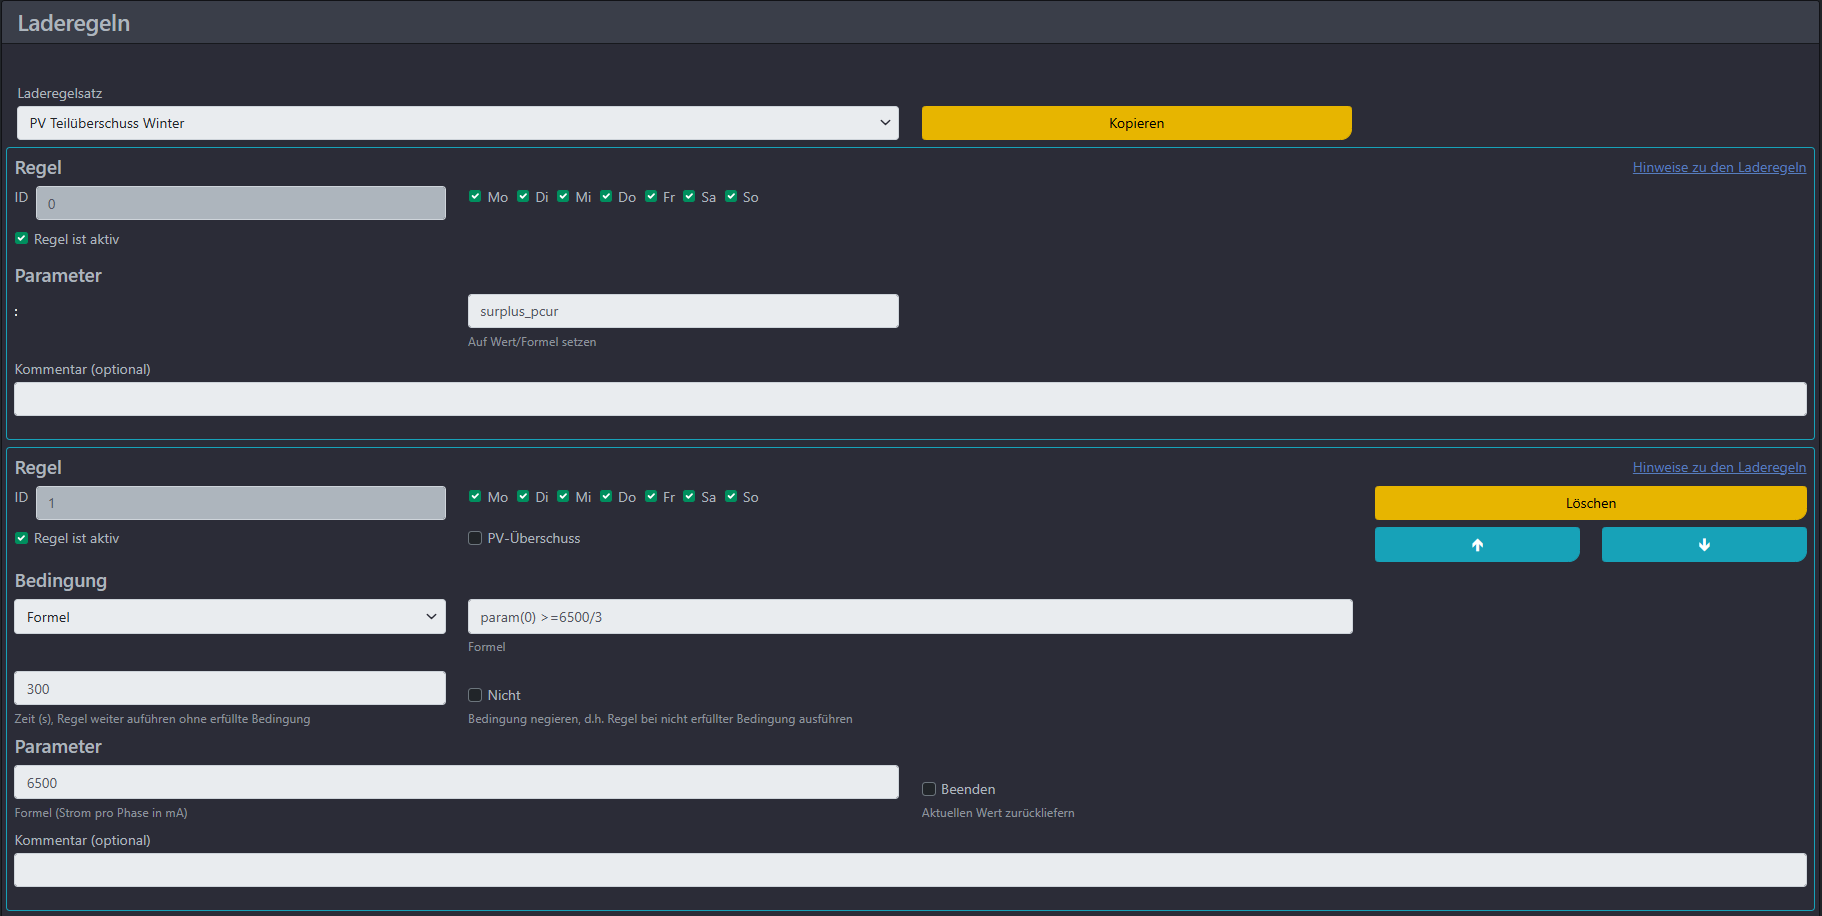
Task: Click the move rule down arrow button
Action: (x=1703, y=545)
